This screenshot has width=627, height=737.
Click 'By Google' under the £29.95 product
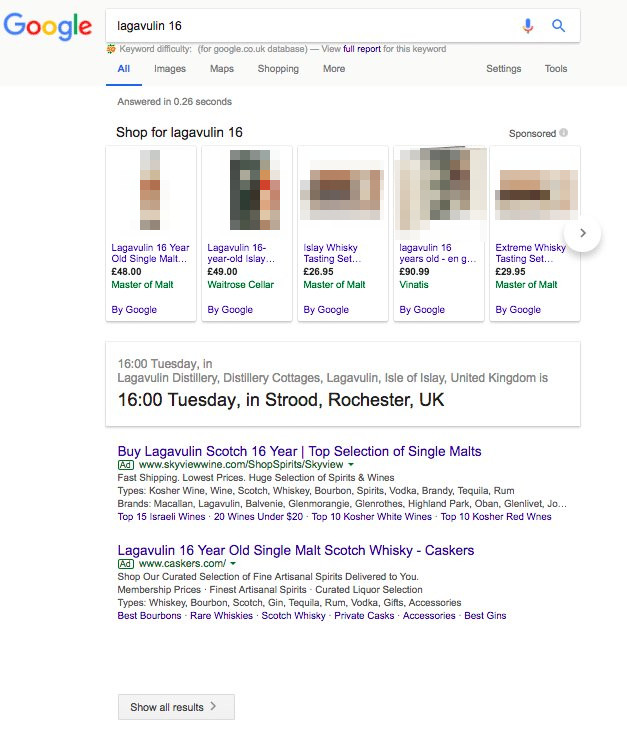(x=518, y=310)
